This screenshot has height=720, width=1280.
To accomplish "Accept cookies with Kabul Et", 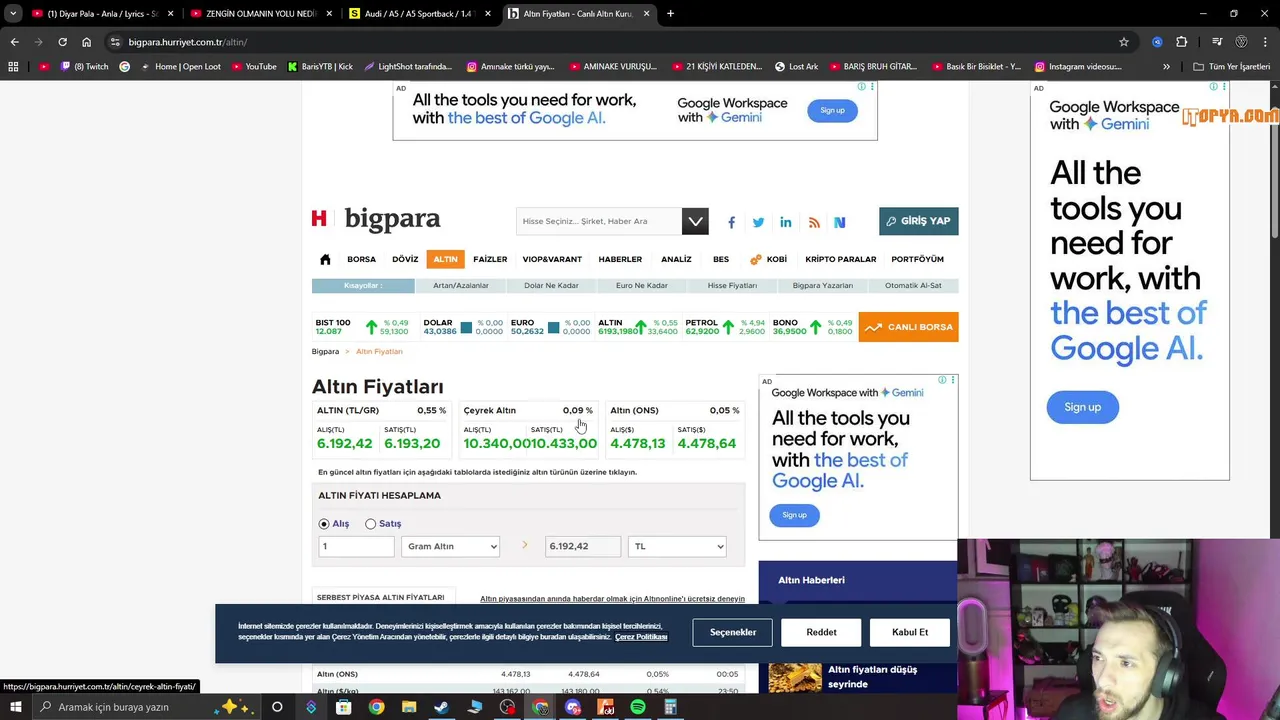I will 910,632.
